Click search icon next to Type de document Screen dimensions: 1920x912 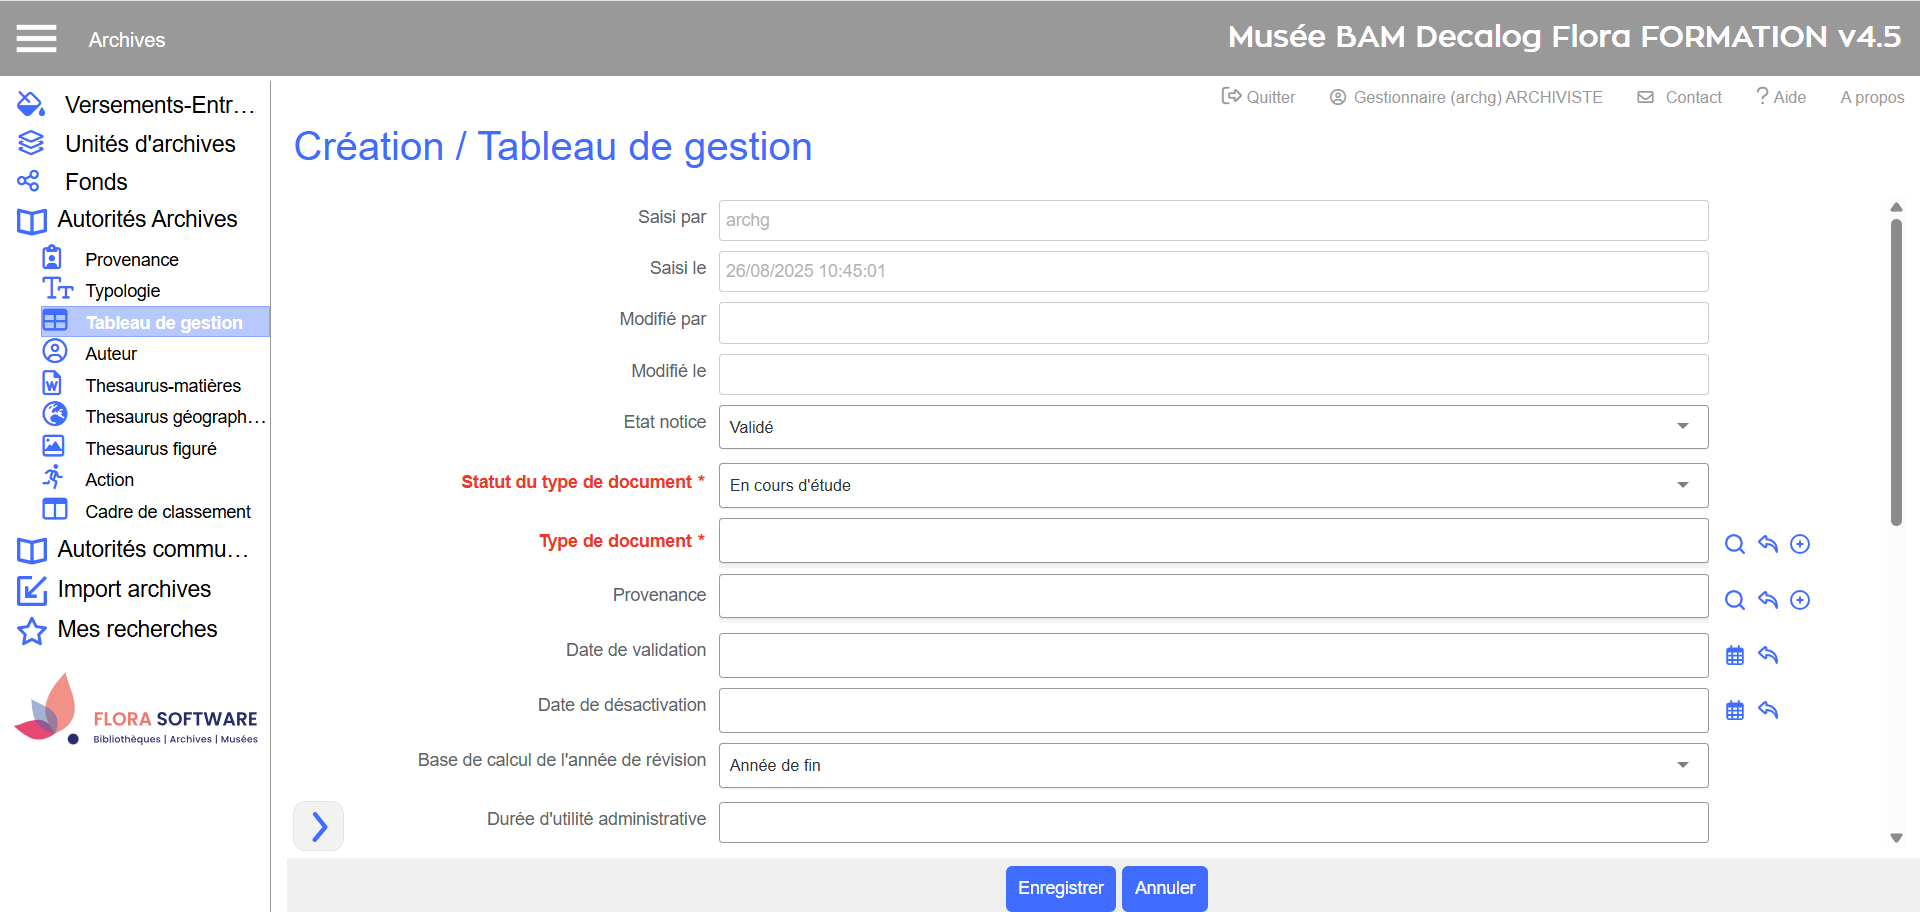click(1735, 544)
